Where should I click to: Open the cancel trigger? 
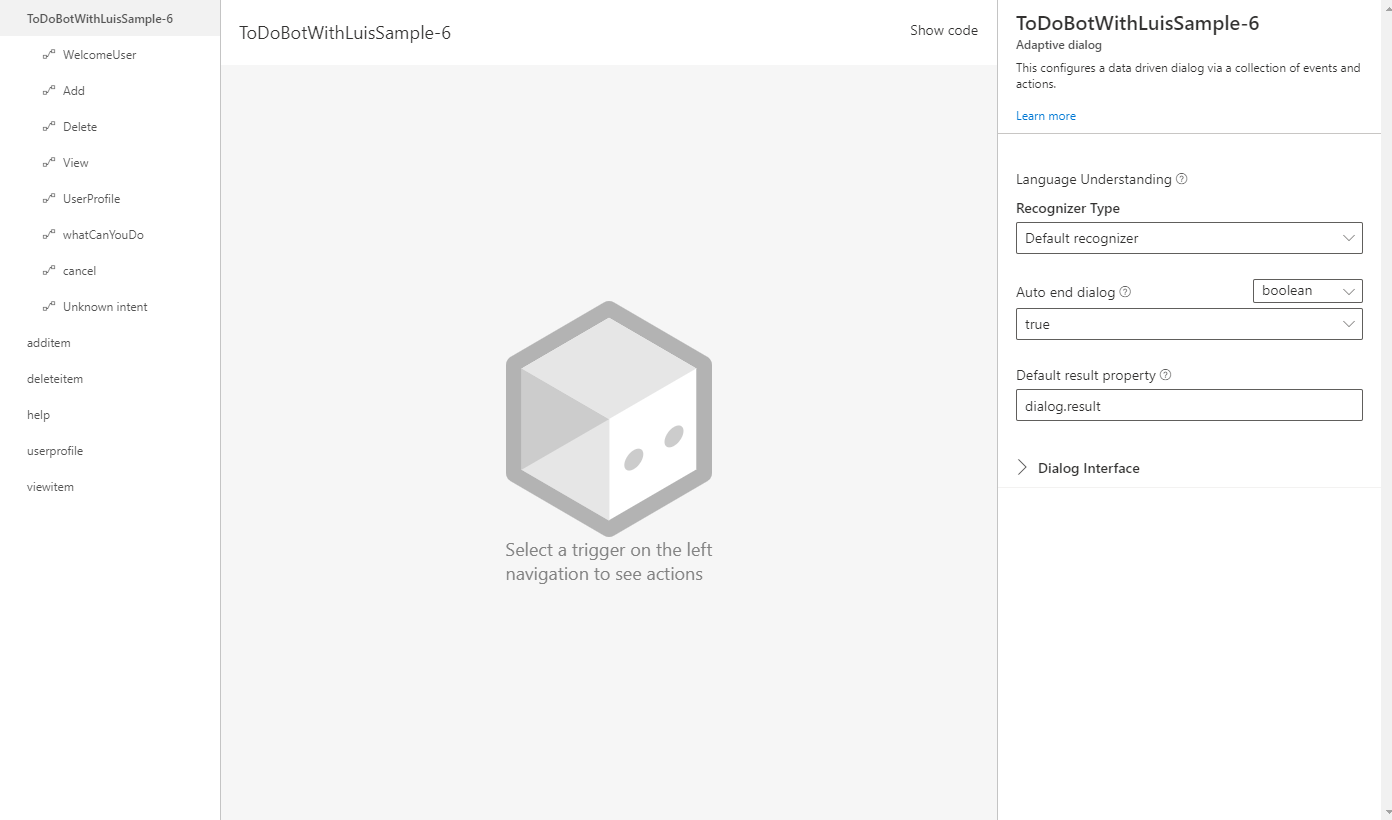[110, 271]
